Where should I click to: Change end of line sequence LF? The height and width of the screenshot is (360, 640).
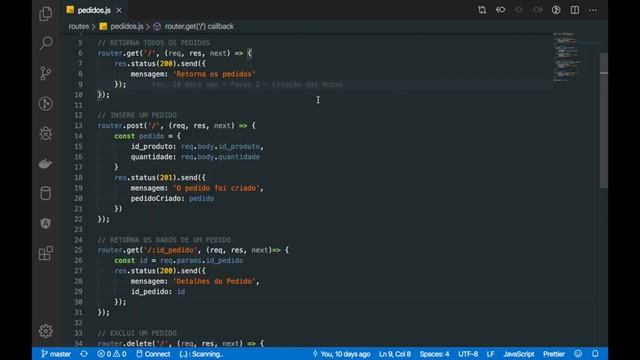[490, 354]
